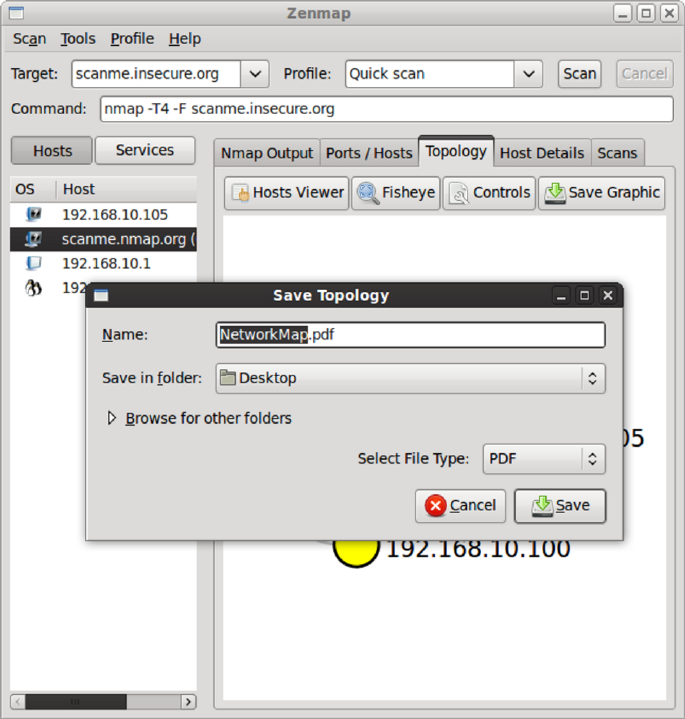Switch to the Host Details tab

click(542, 153)
